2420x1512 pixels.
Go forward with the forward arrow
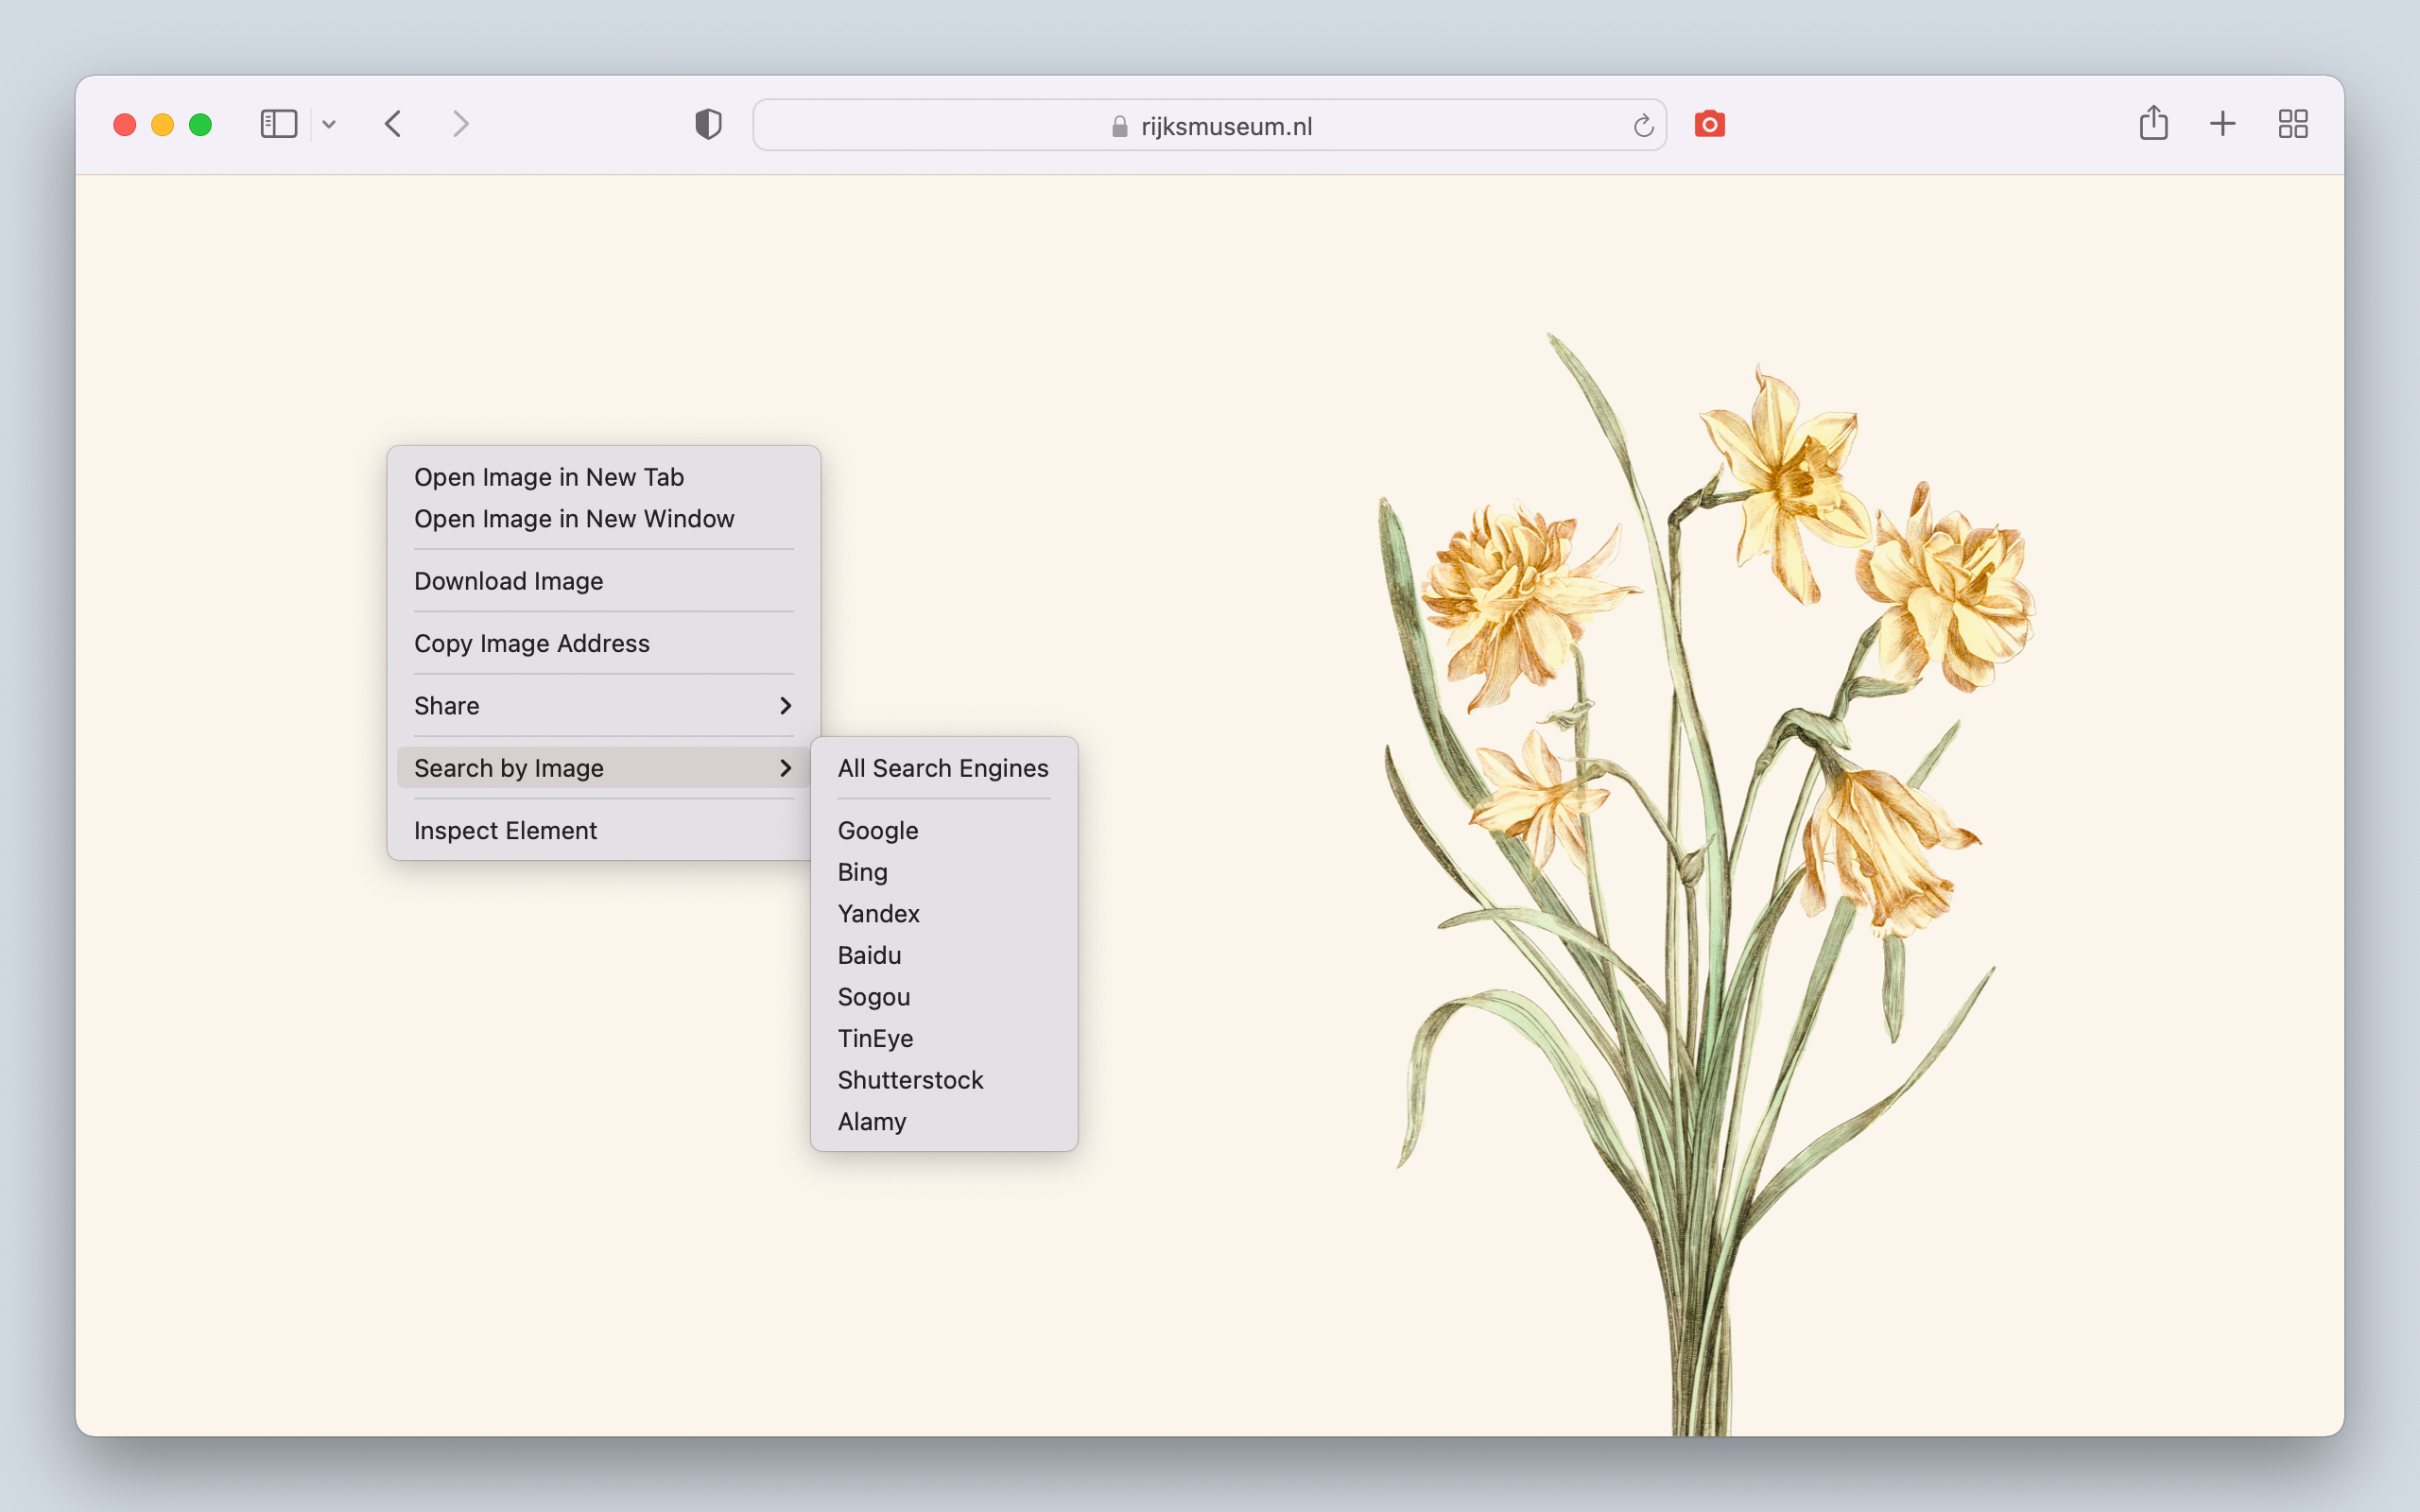pos(460,124)
